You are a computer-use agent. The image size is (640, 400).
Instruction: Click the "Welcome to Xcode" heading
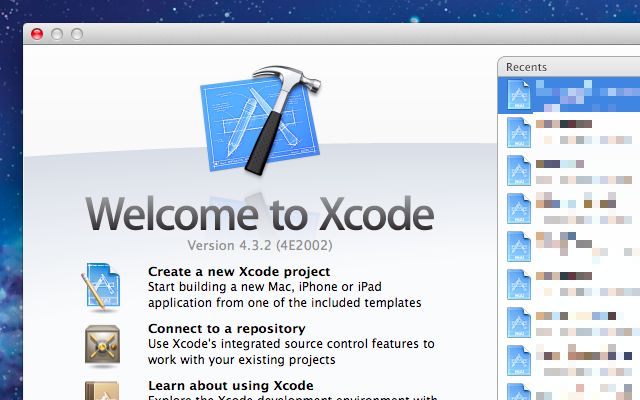(x=260, y=214)
